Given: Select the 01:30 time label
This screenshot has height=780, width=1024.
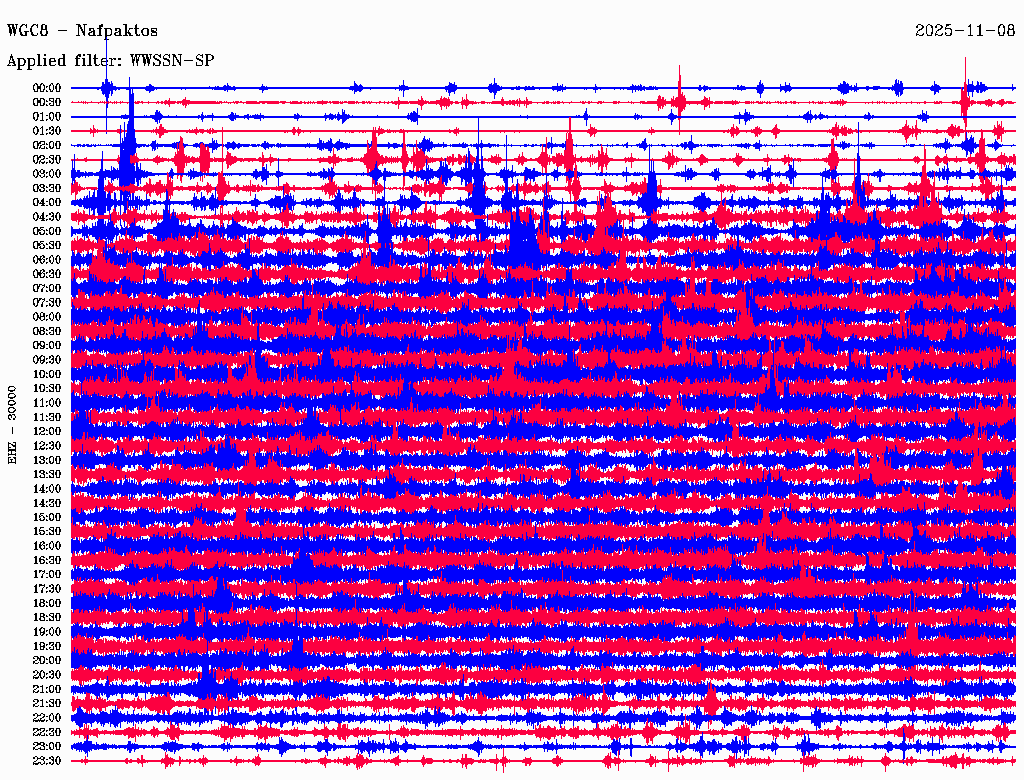Looking at the screenshot, I should [47, 131].
